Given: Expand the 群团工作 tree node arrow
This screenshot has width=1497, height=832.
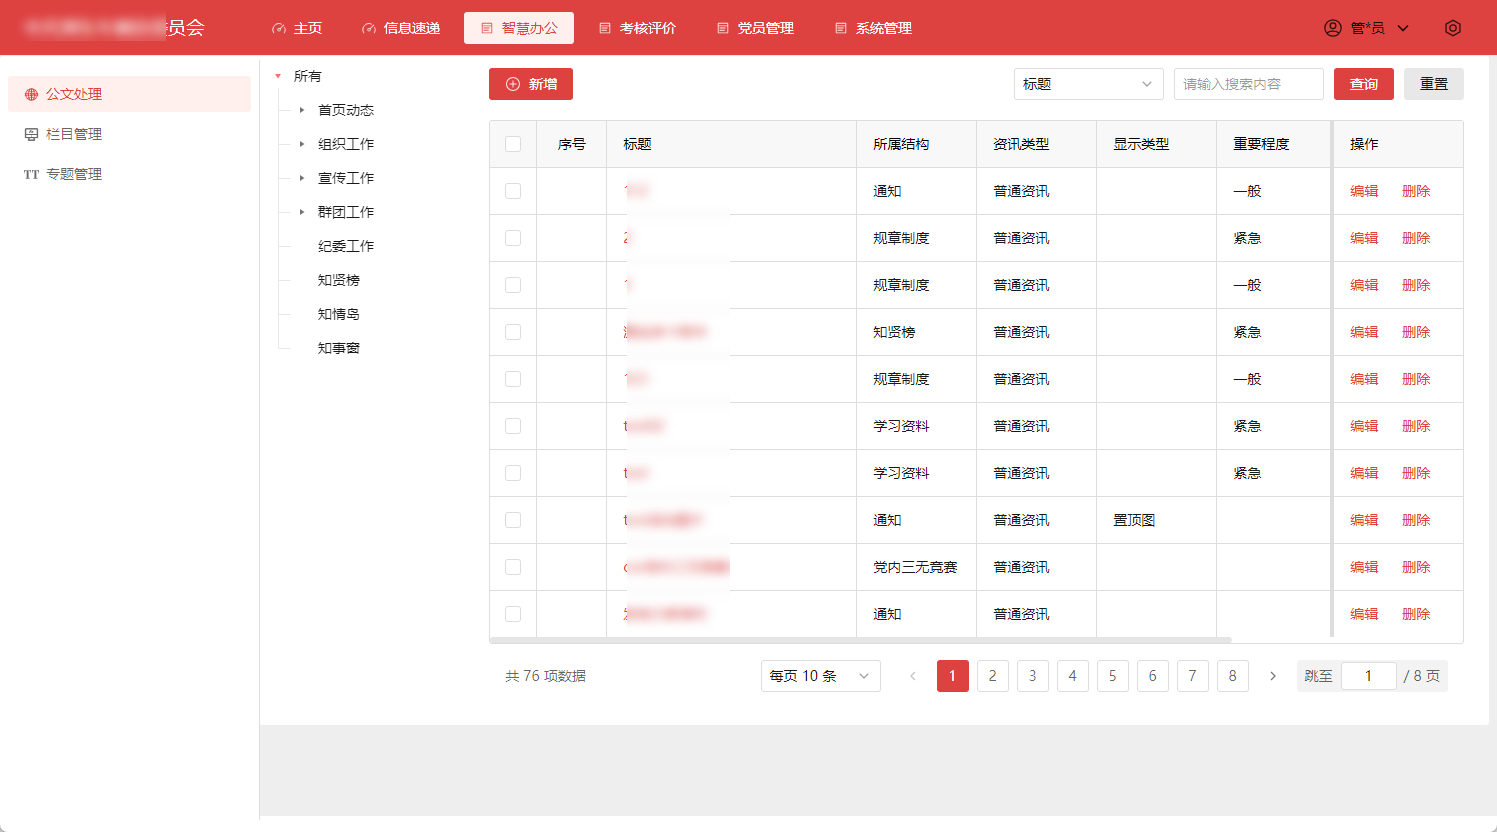Looking at the screenshot, I should tap(302, 212).
